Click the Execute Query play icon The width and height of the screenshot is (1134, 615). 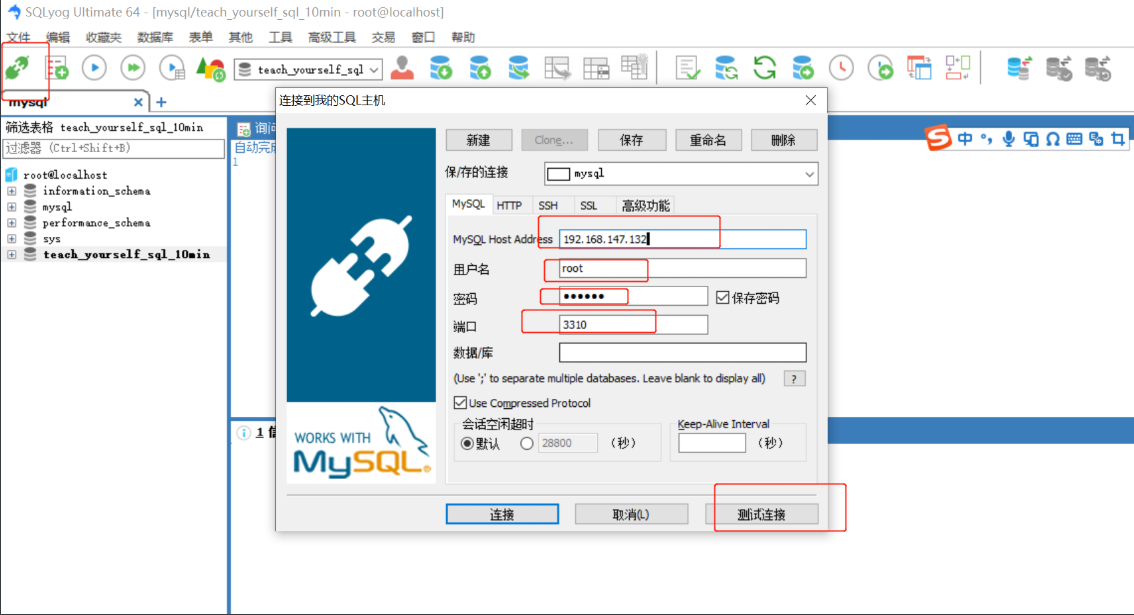tap(94, 68)
